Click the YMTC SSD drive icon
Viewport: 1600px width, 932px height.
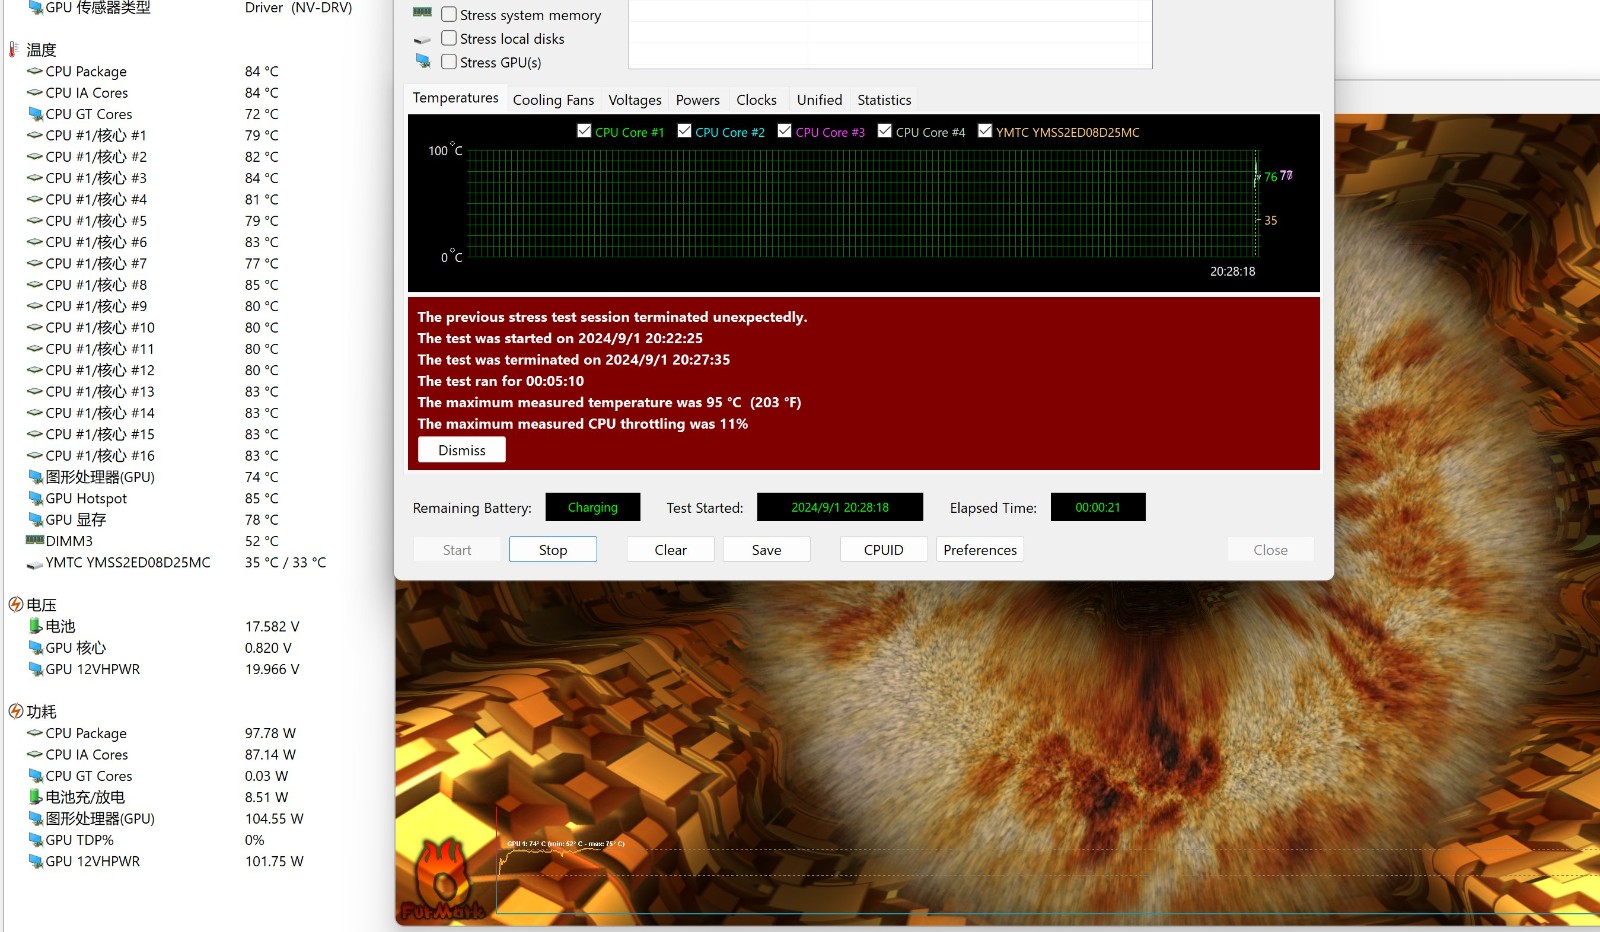tap(35, 563)
